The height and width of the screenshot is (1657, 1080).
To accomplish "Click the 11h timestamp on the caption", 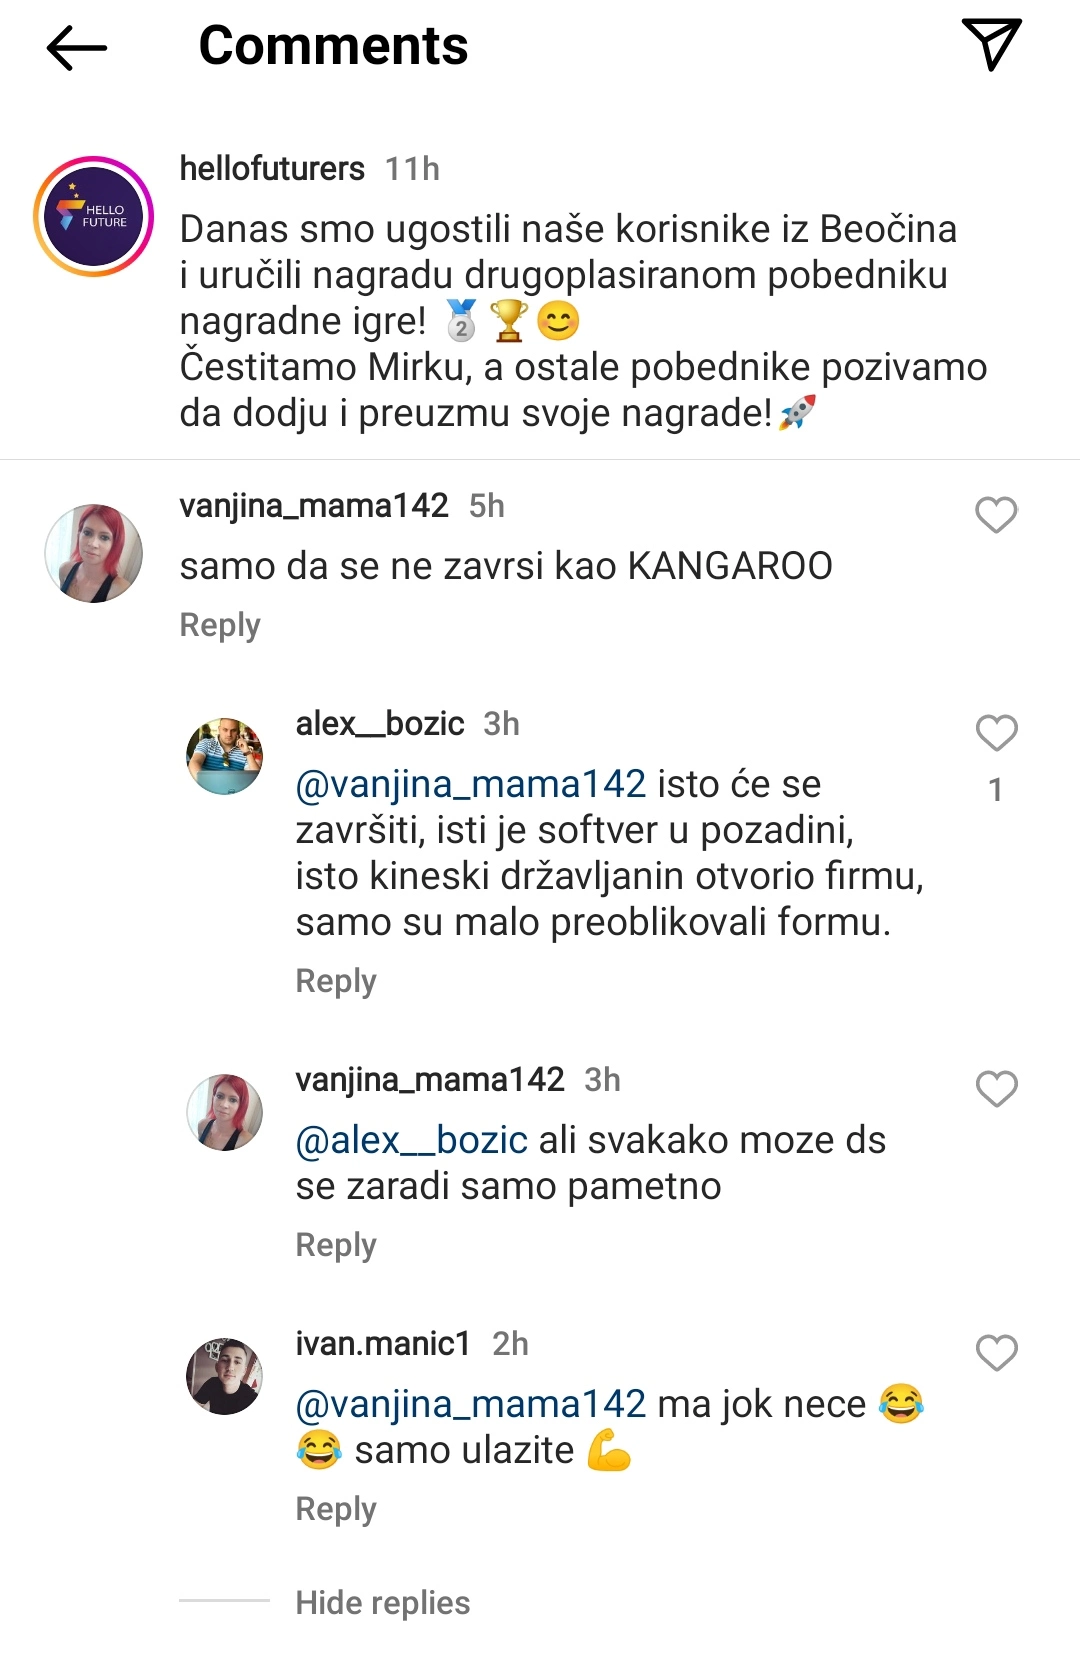I will pos(412,168).
